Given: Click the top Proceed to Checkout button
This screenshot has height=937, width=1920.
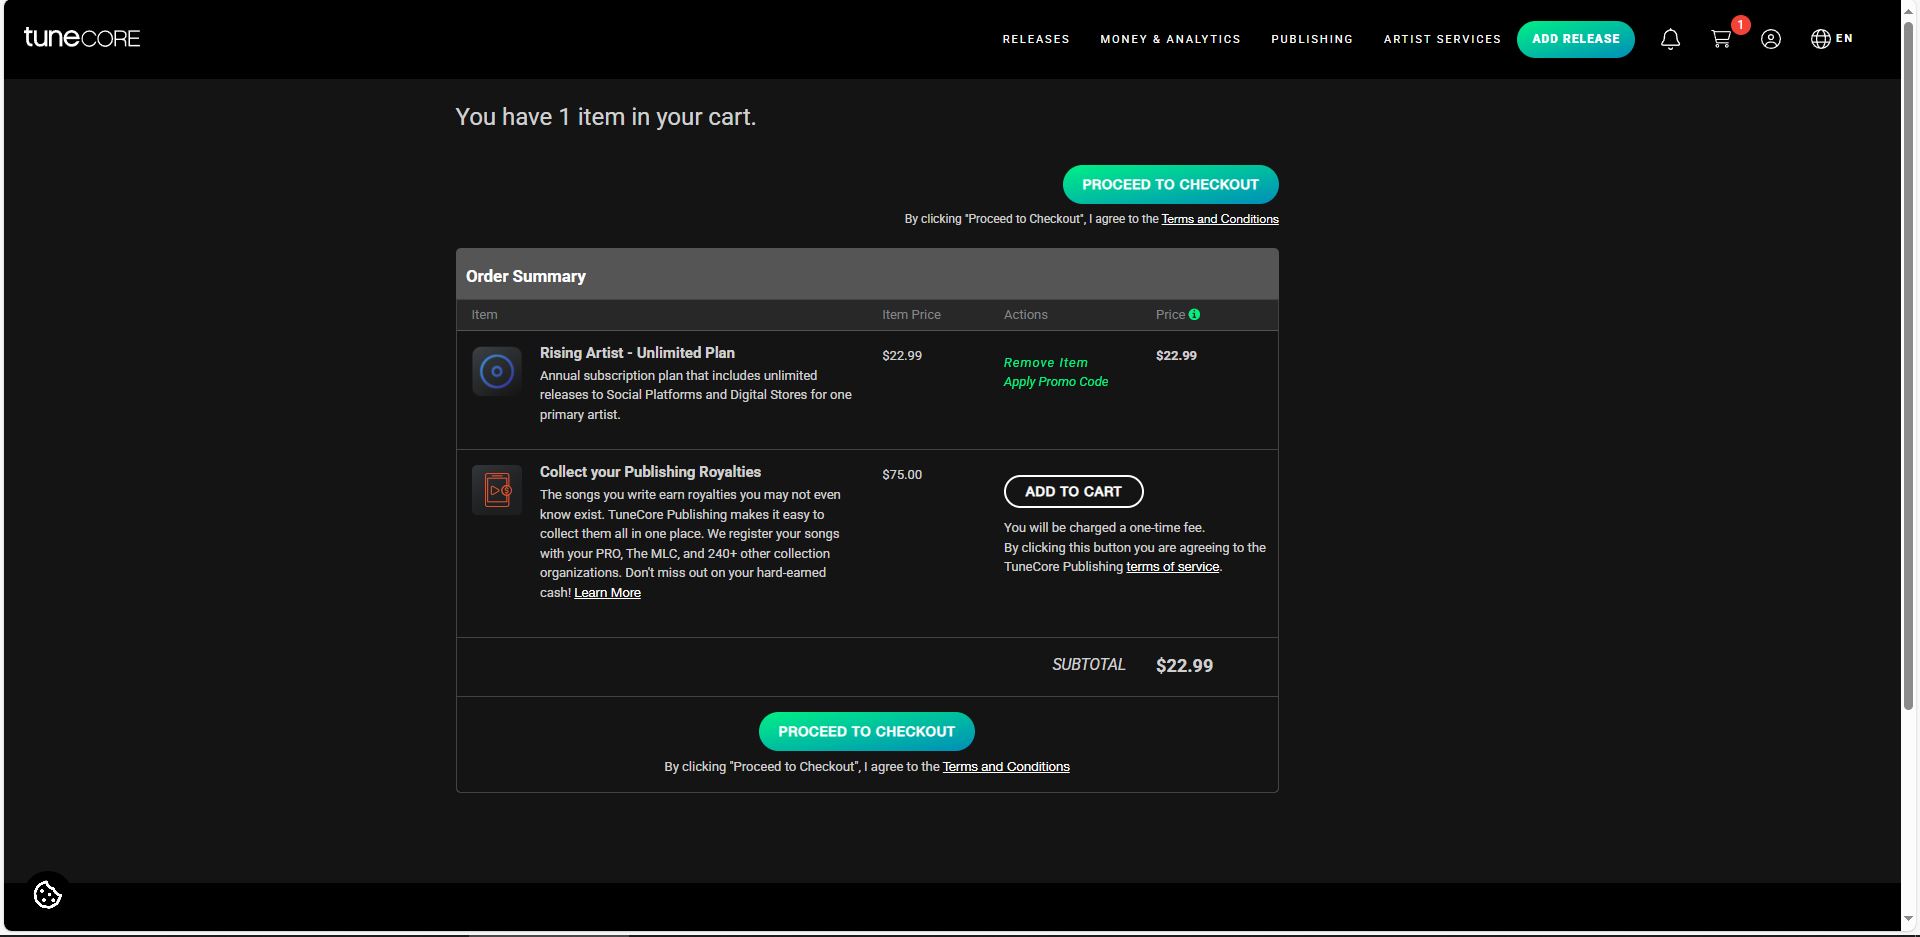Looking at the screenshot, I should 1170,184.
